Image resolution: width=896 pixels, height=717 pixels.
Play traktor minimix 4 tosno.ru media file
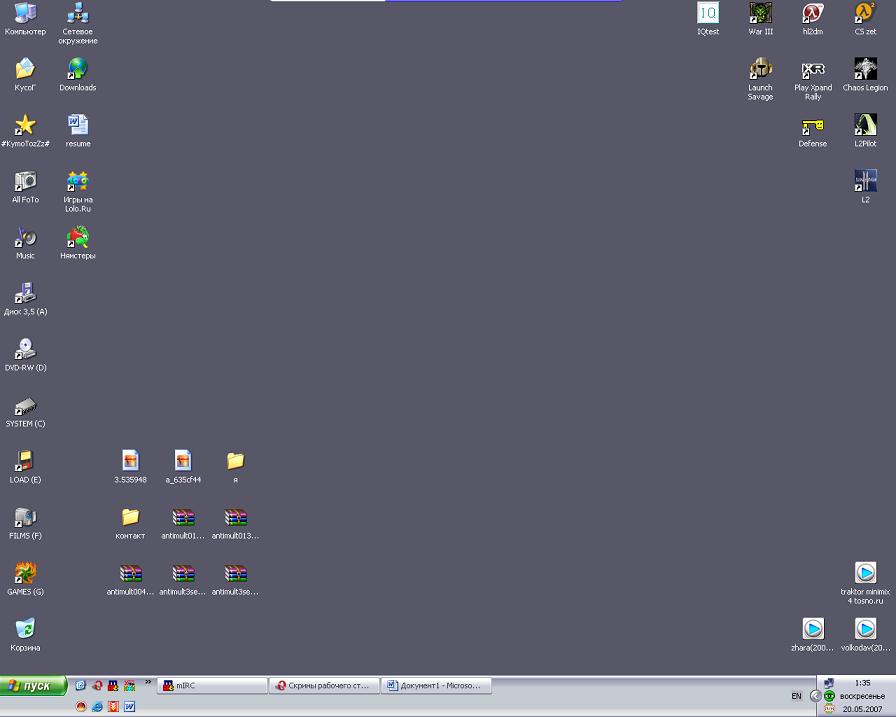(x=866, y=583)
